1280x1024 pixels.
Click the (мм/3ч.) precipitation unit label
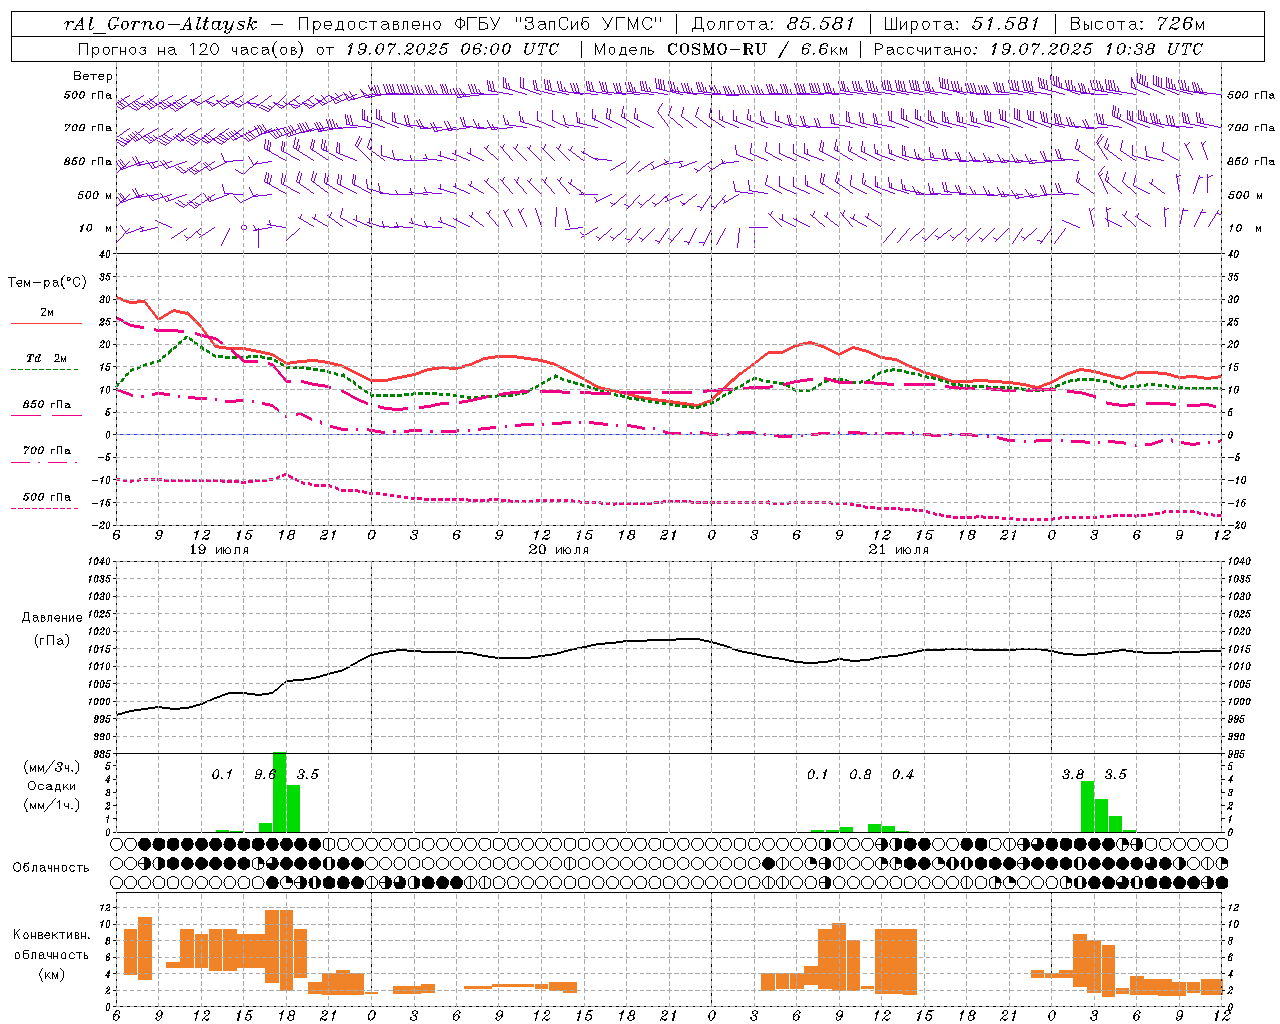tap(51, 767)
